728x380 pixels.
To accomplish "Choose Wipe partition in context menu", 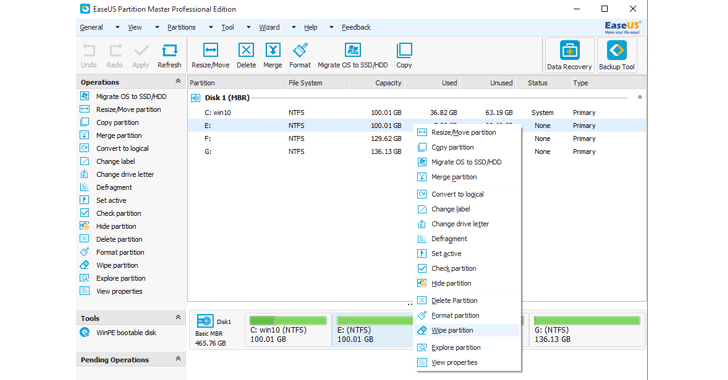I will (467, 330).
